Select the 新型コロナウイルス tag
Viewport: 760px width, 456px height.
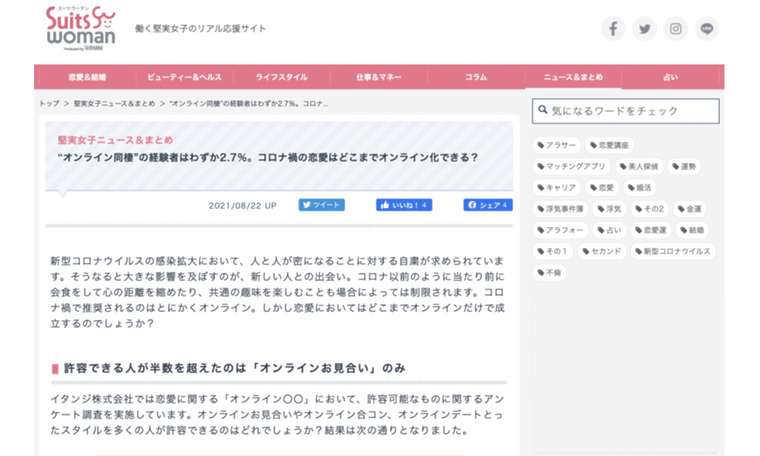[672, 251]
